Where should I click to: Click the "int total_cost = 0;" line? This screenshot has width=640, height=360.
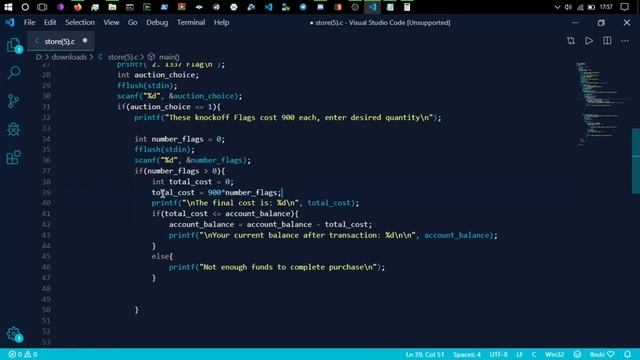pos(193,182)
